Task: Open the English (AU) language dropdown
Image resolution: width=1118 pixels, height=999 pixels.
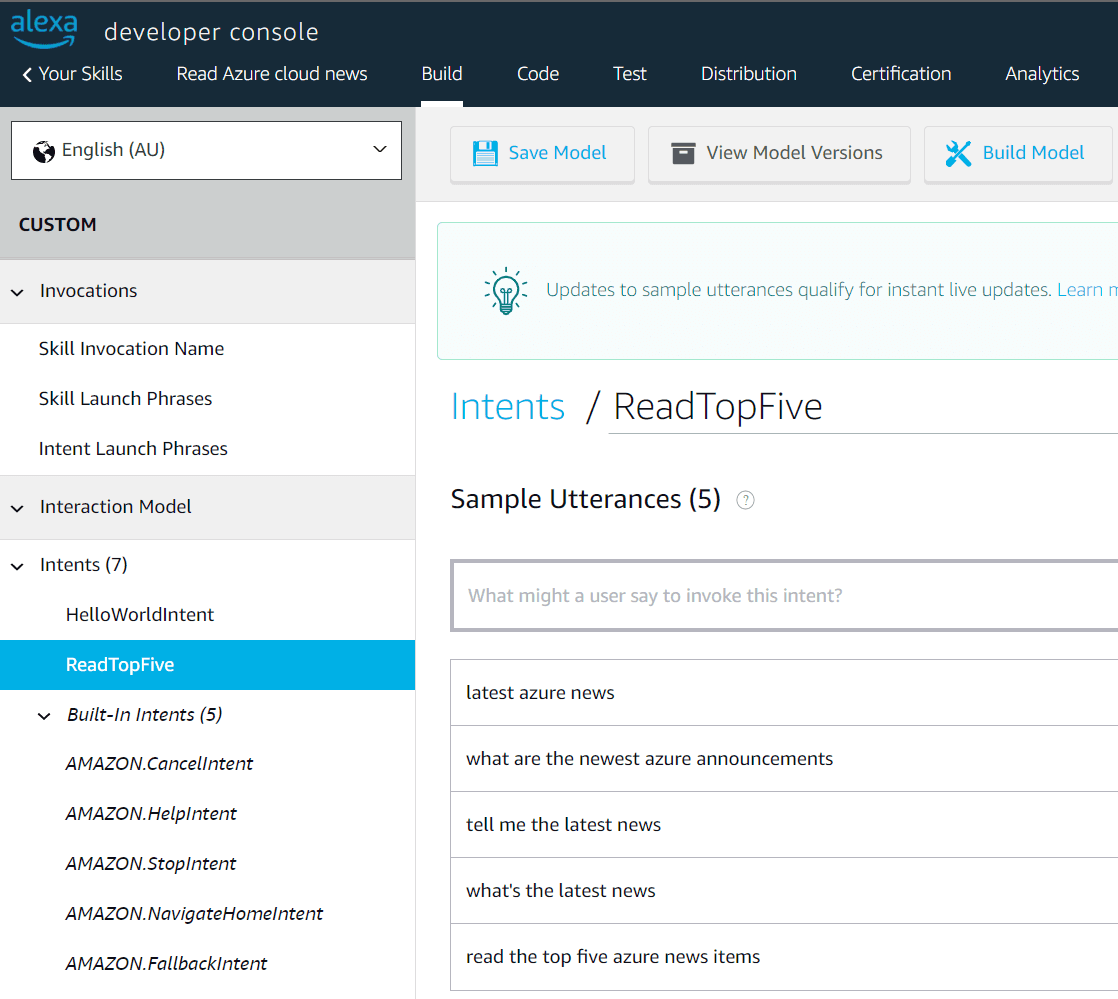Action: point(206,150)
